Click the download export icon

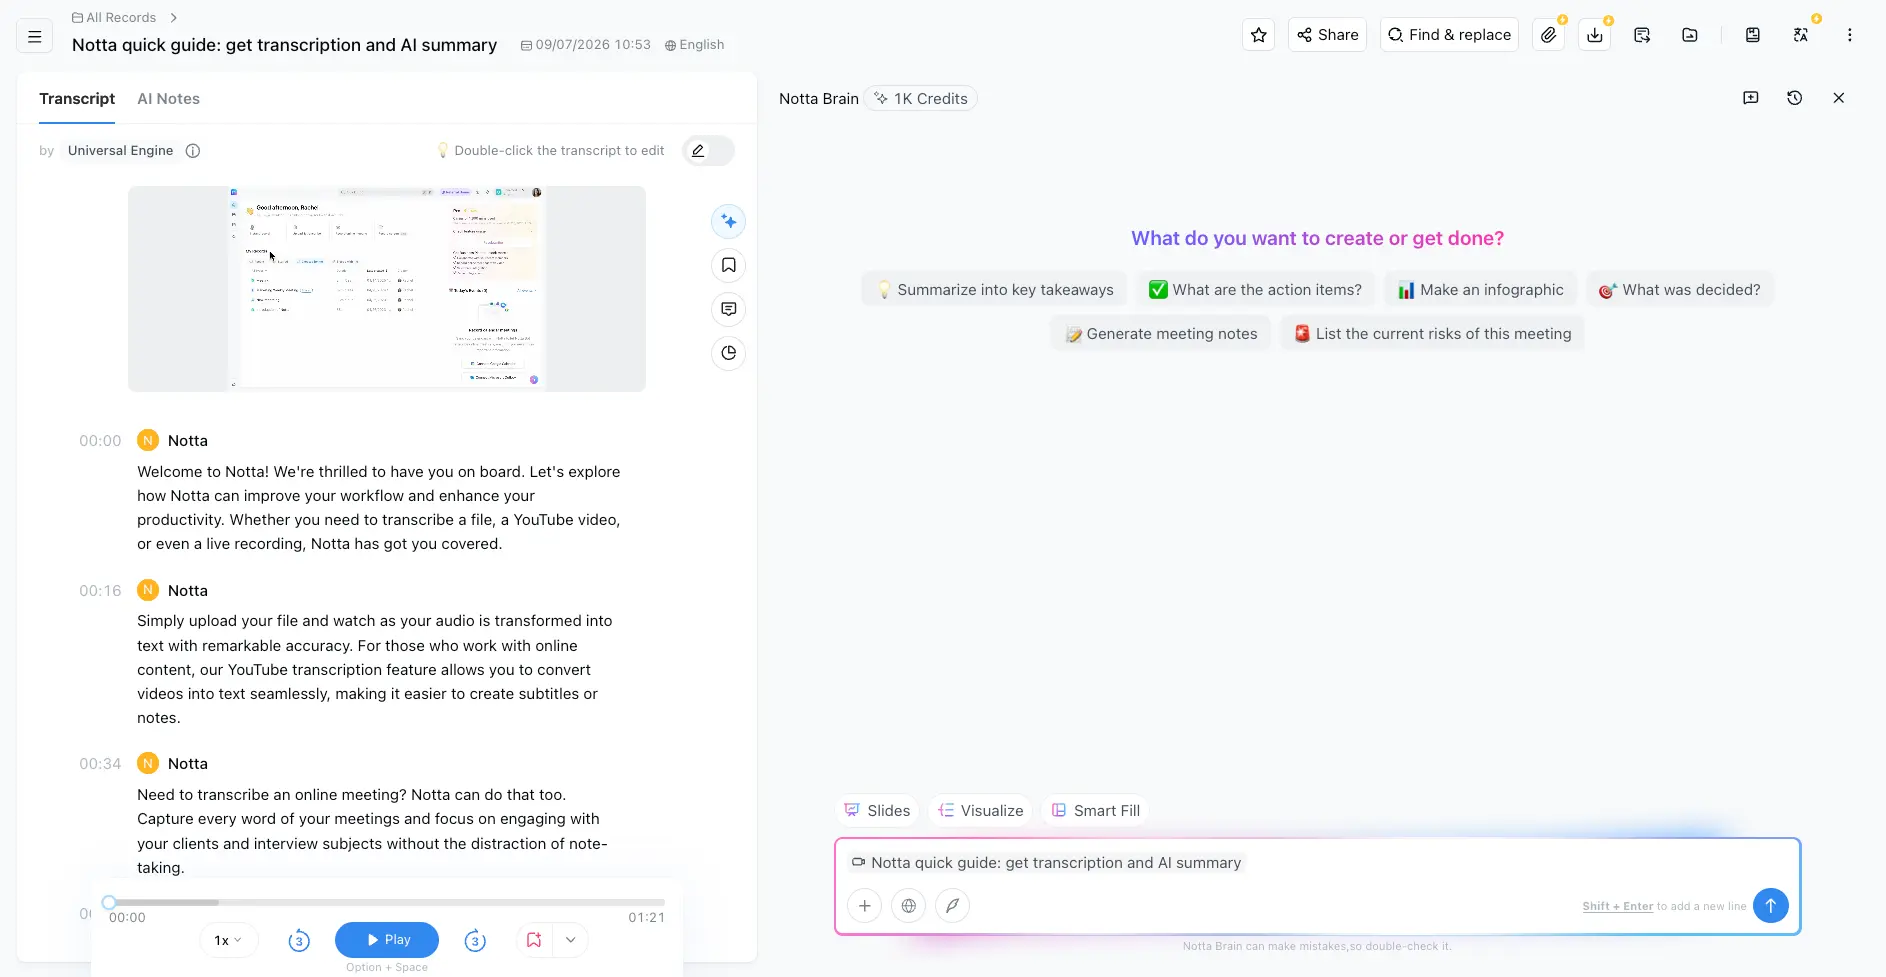1595,35
